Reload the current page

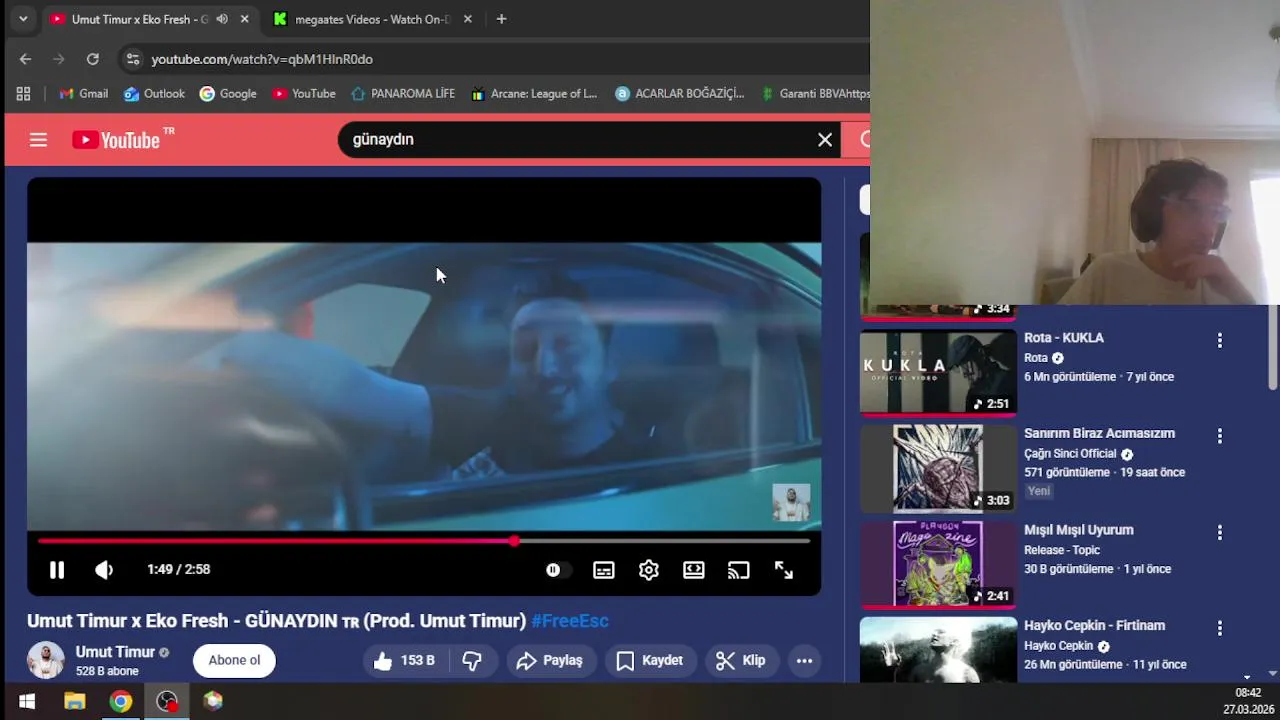(x=92, y=59)
